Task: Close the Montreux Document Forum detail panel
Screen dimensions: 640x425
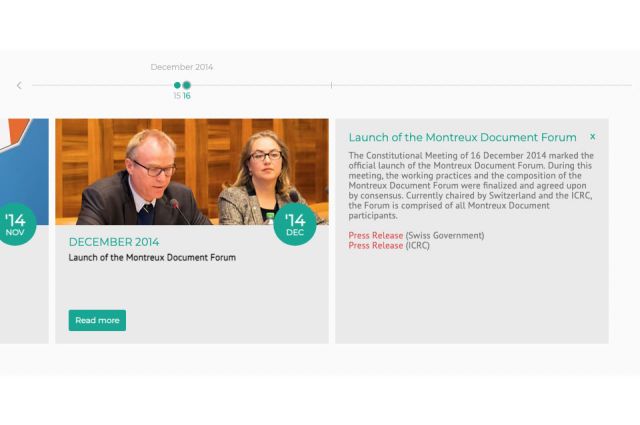Action: [x=593, y=137]
